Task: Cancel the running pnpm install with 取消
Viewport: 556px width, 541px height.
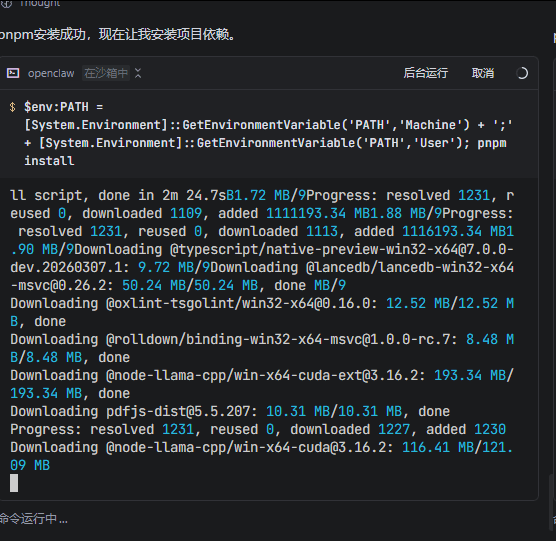Action: (483, 73)
